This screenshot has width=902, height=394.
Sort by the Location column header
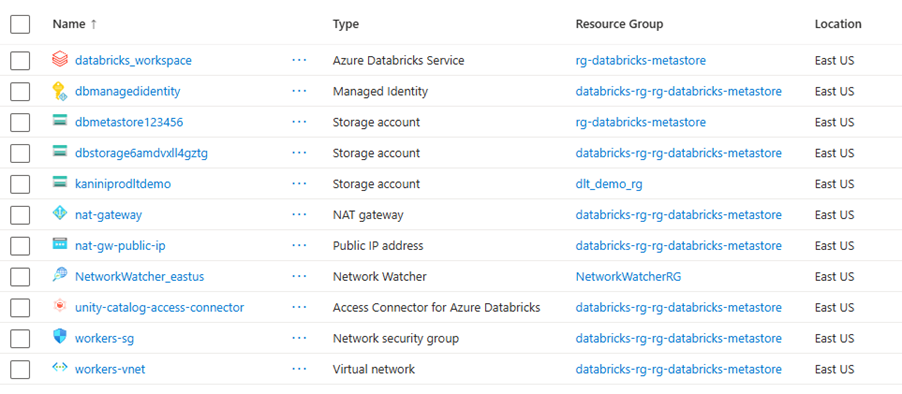[x=838, y=24]
